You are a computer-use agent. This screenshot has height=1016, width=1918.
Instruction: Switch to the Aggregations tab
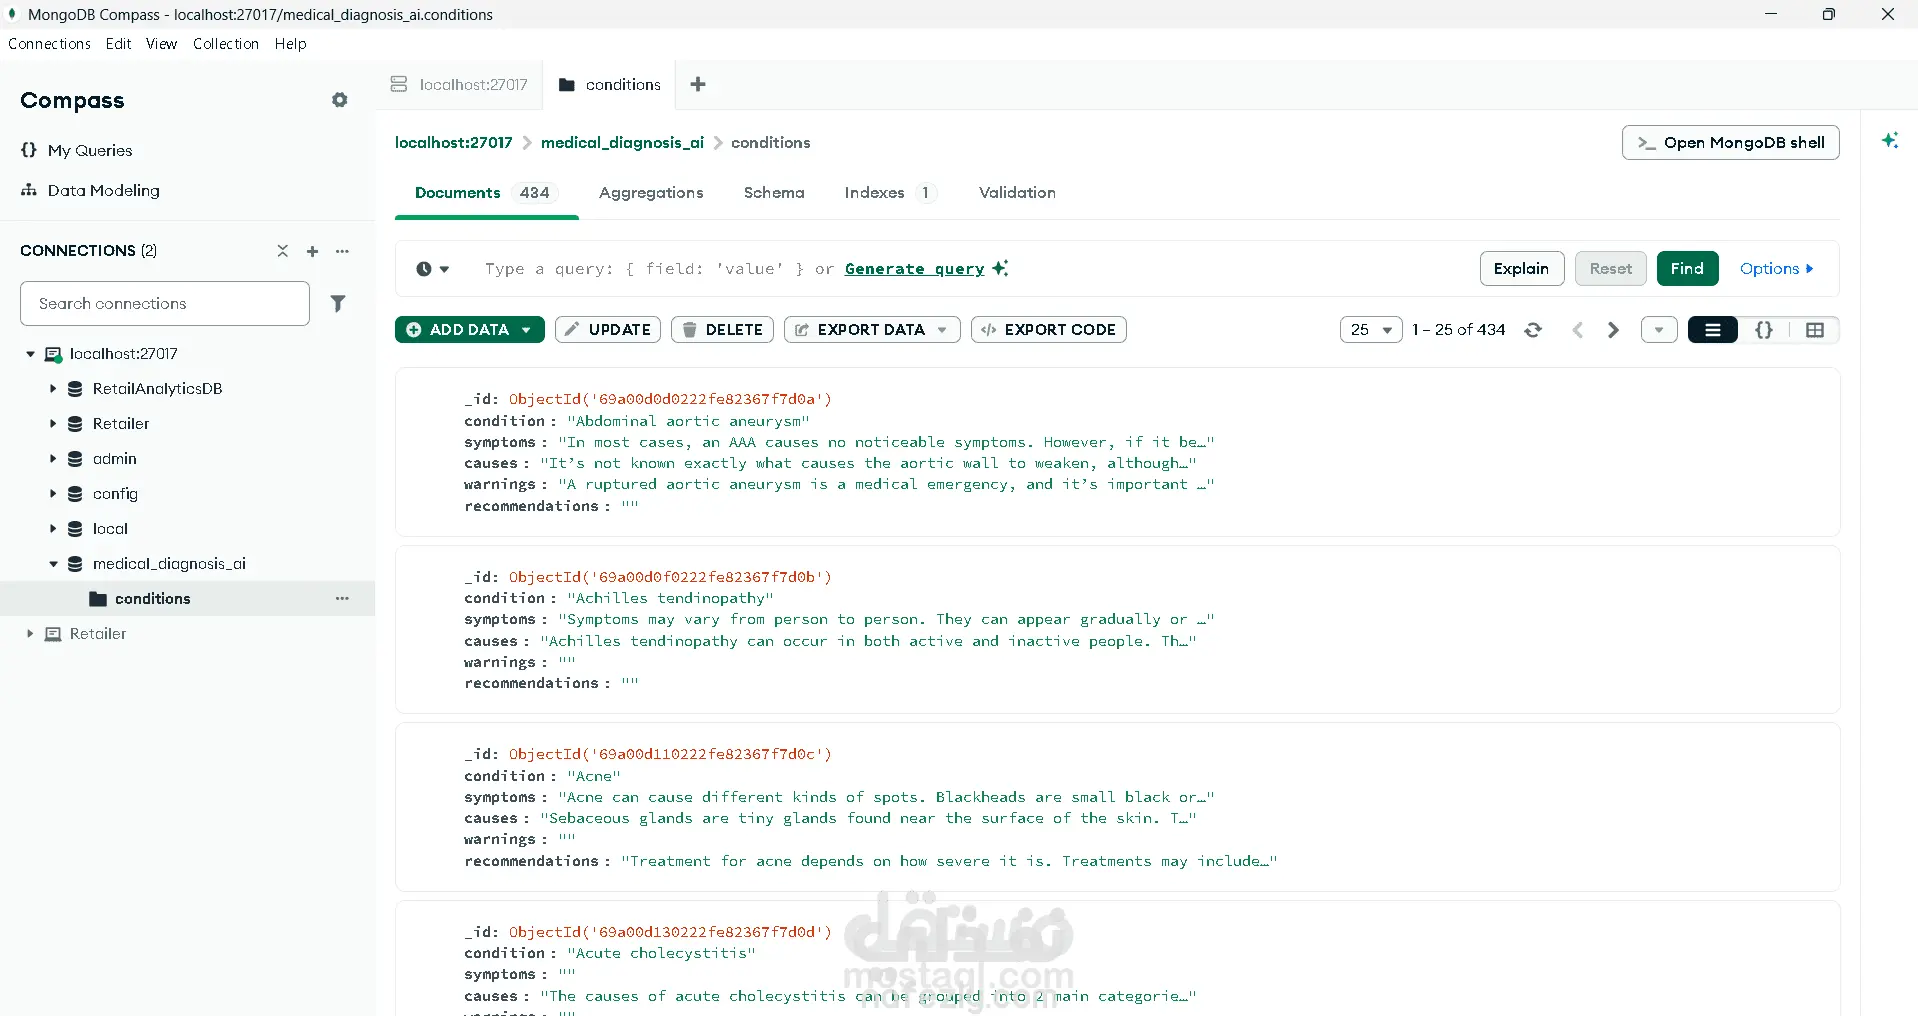(x=651, y=193)
